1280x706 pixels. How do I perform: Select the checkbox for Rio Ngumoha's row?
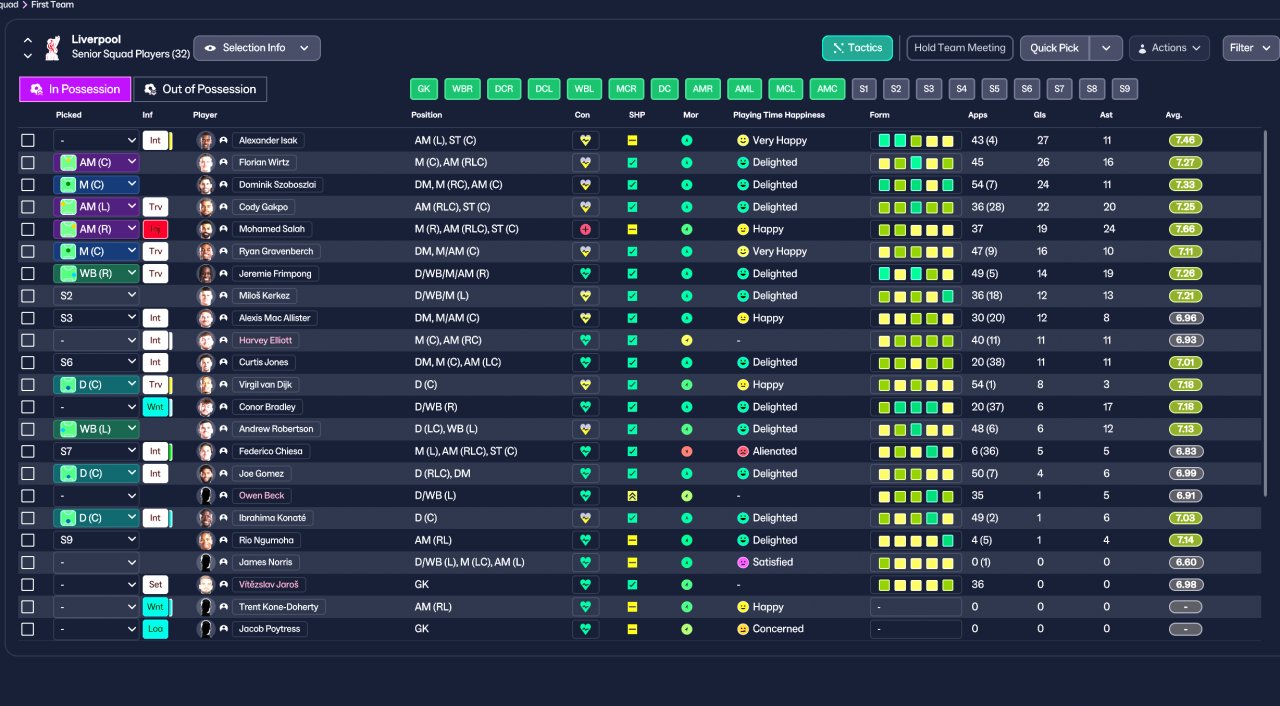pyautogui.click(x=28, y=540)
